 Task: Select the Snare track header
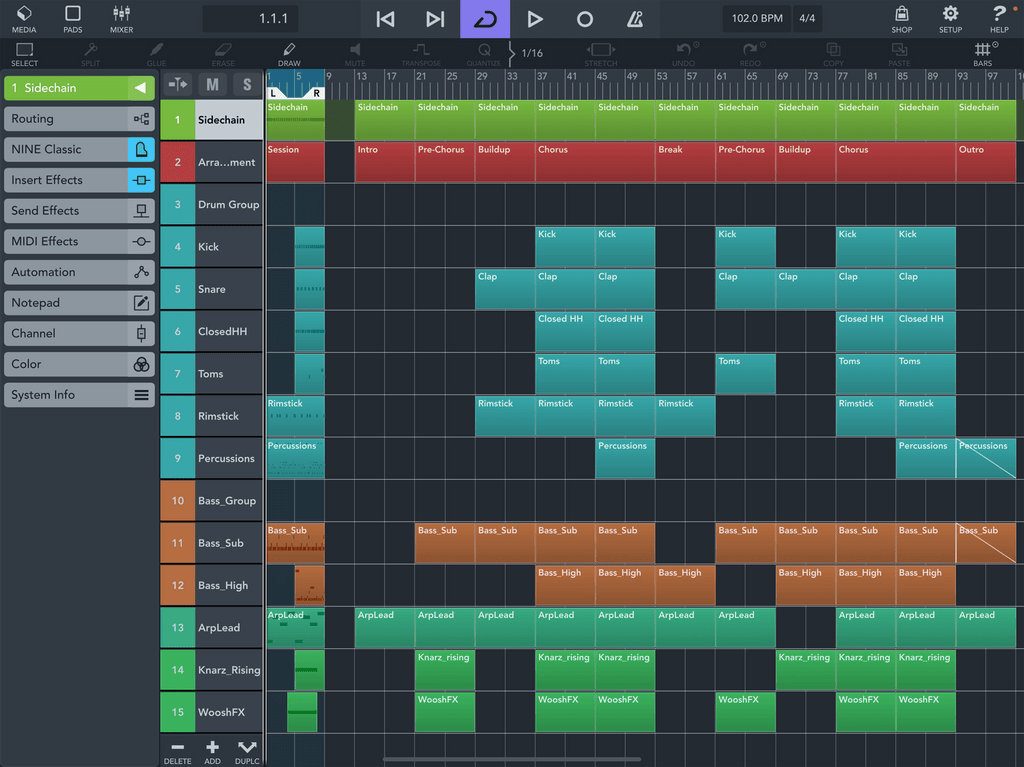coord(212,289)
